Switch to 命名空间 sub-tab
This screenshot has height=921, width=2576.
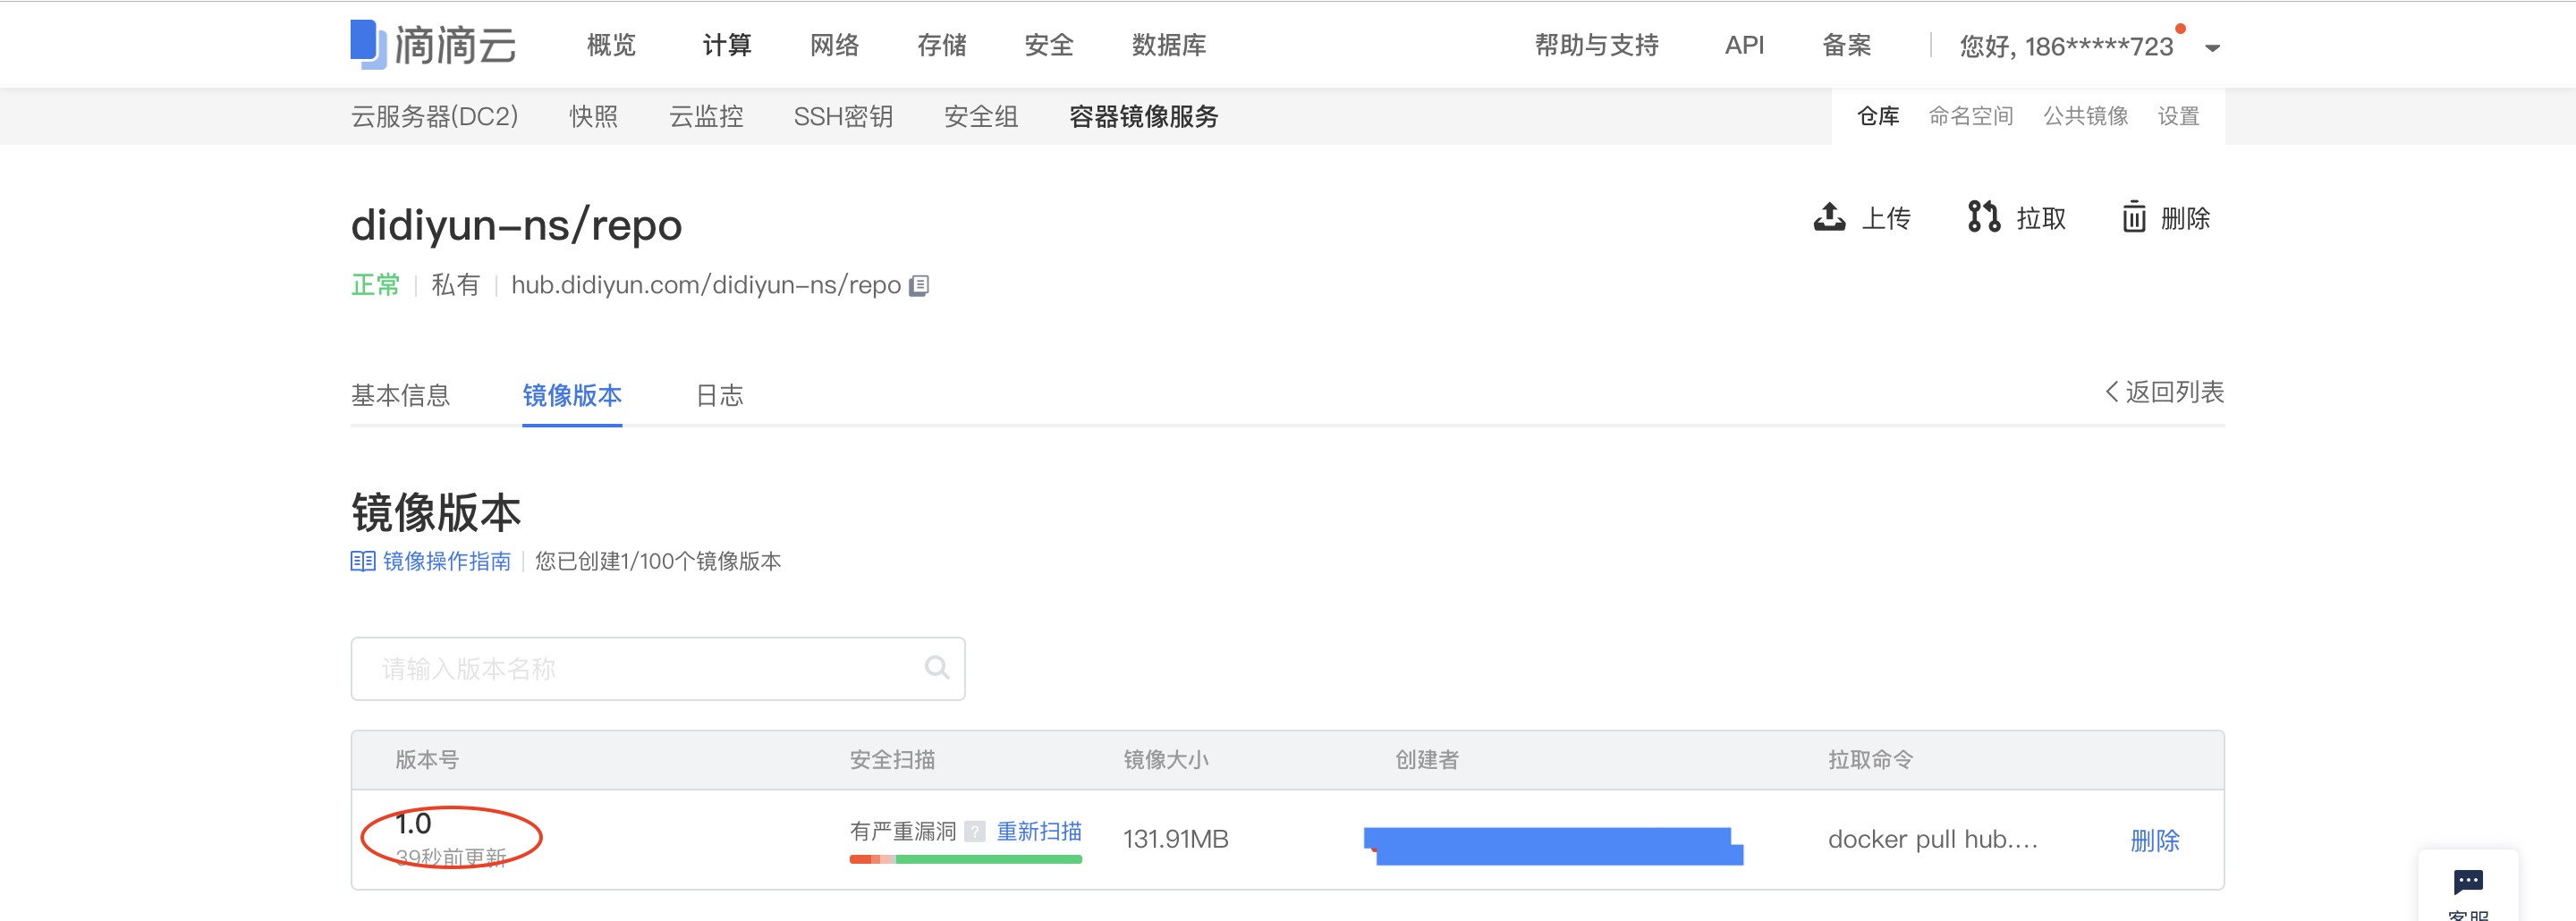pos(1971,116)
